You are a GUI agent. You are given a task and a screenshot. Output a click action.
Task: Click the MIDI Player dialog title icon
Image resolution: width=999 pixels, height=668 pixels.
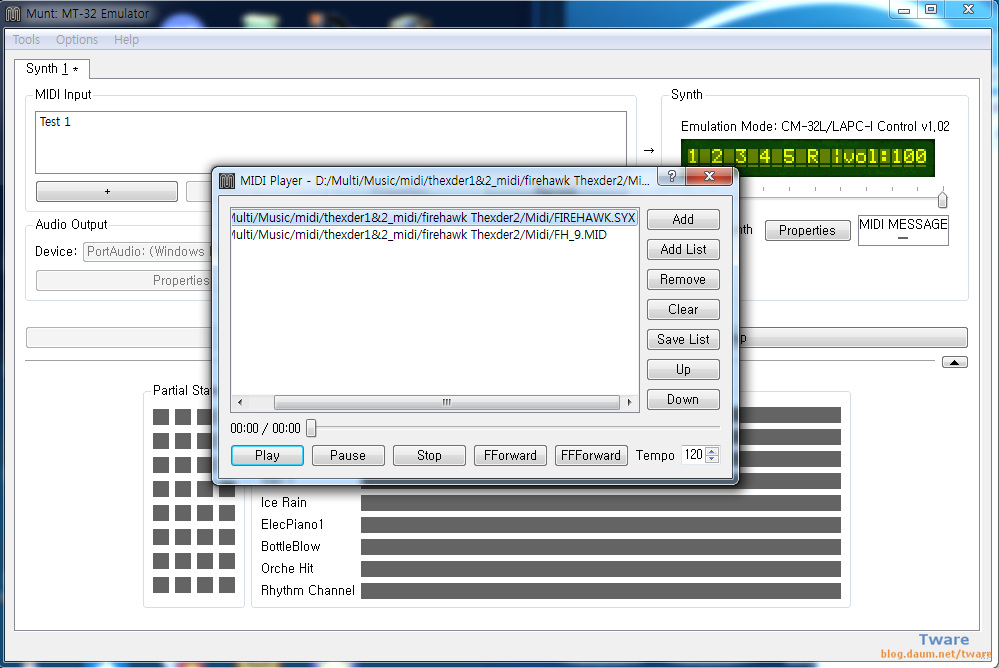pyautogui.click(x=227, y=181)
